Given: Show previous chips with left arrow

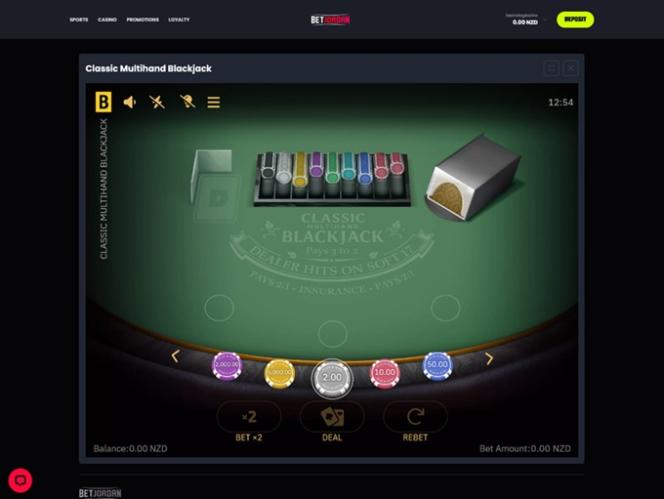Looking at the screenshot, I should 175,356.
